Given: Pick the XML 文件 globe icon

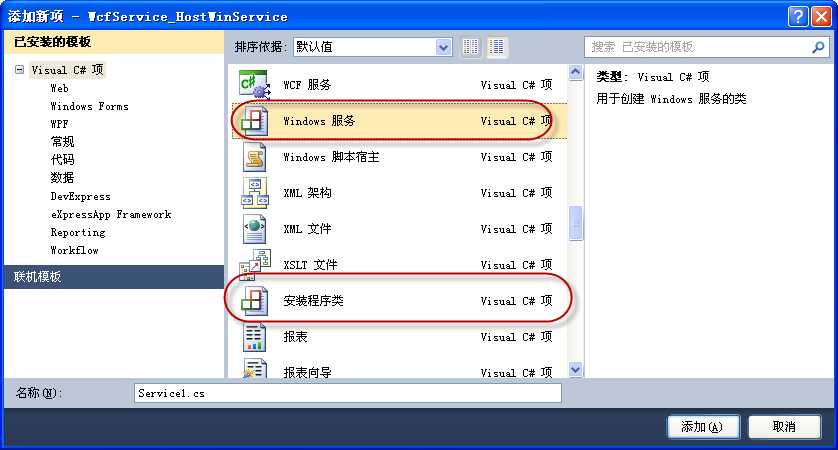Looking at the screenshot, I should [x=254, y=229].
